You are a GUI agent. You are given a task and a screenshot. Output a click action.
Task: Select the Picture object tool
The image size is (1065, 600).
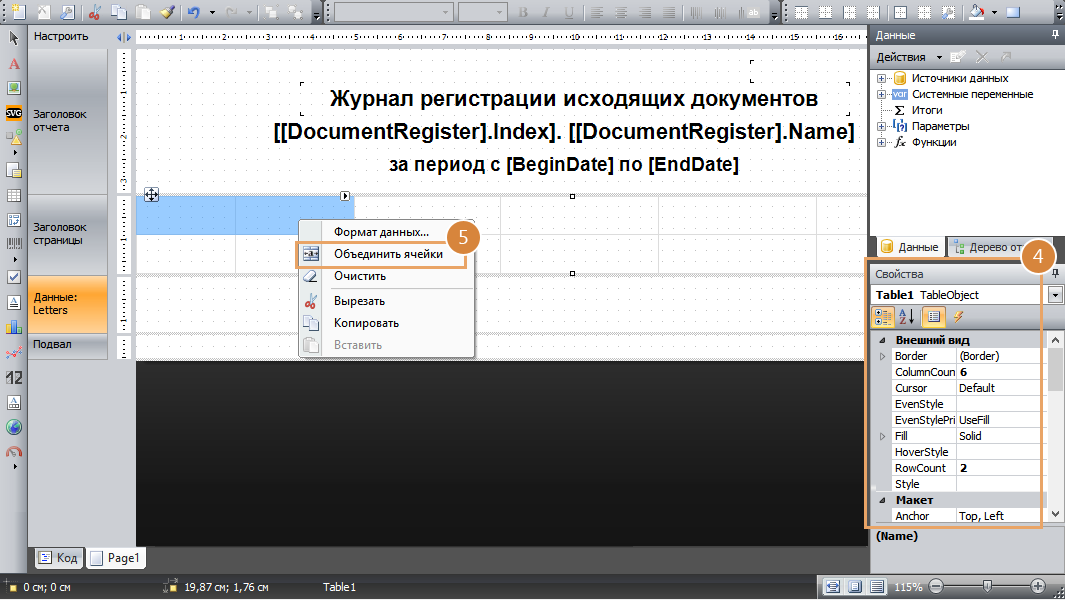point(14,88)
